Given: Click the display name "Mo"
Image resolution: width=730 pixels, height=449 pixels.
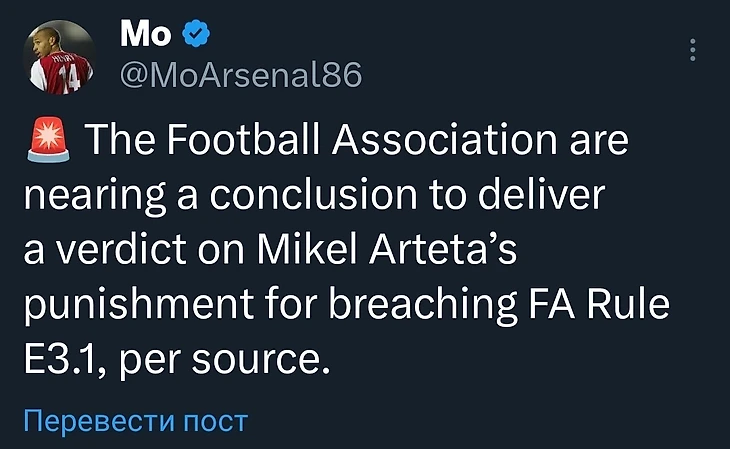Looking at the screenshot, I should click(x=146, y=36).
